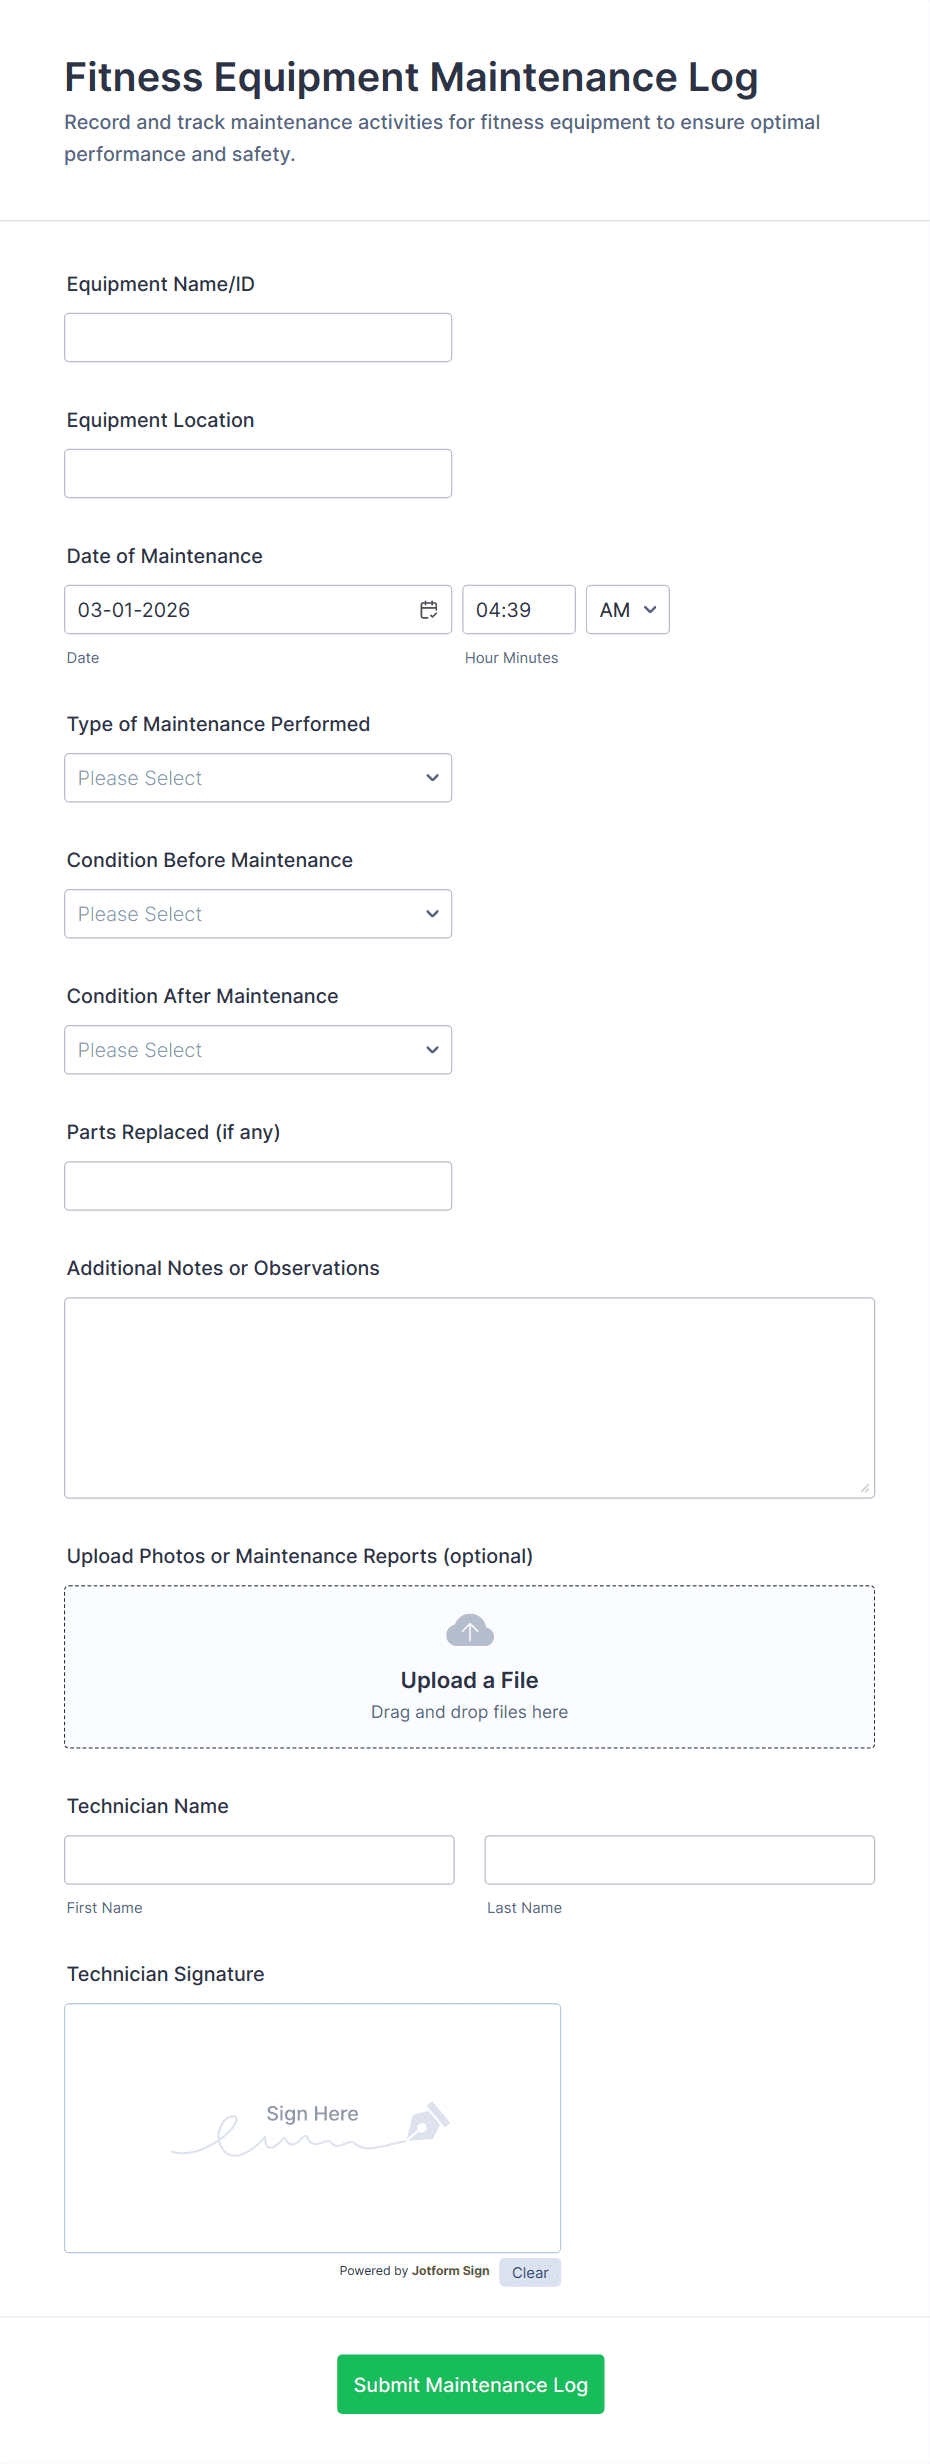Click the technician First Name field
Image resolution: width=930 pixels, height=2464 pixels.
[259, 1860]
